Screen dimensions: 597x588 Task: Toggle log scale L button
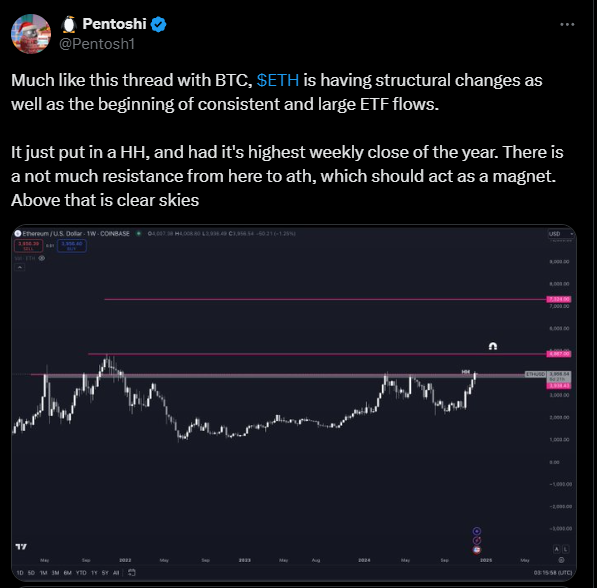(x=566, y=549)
